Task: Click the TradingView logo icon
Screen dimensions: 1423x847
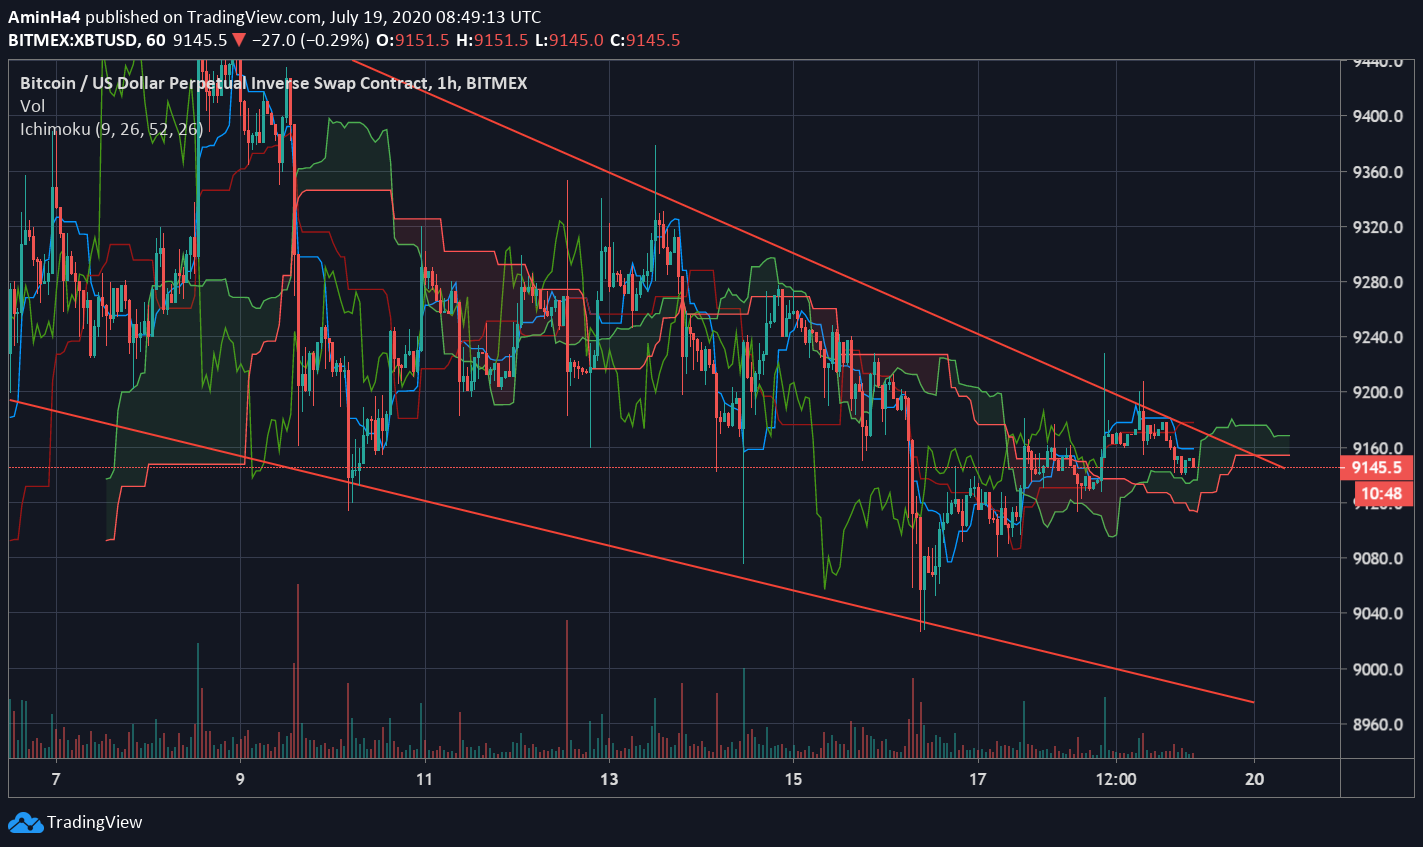Action: pyautogui.click(x=25, y=823)
